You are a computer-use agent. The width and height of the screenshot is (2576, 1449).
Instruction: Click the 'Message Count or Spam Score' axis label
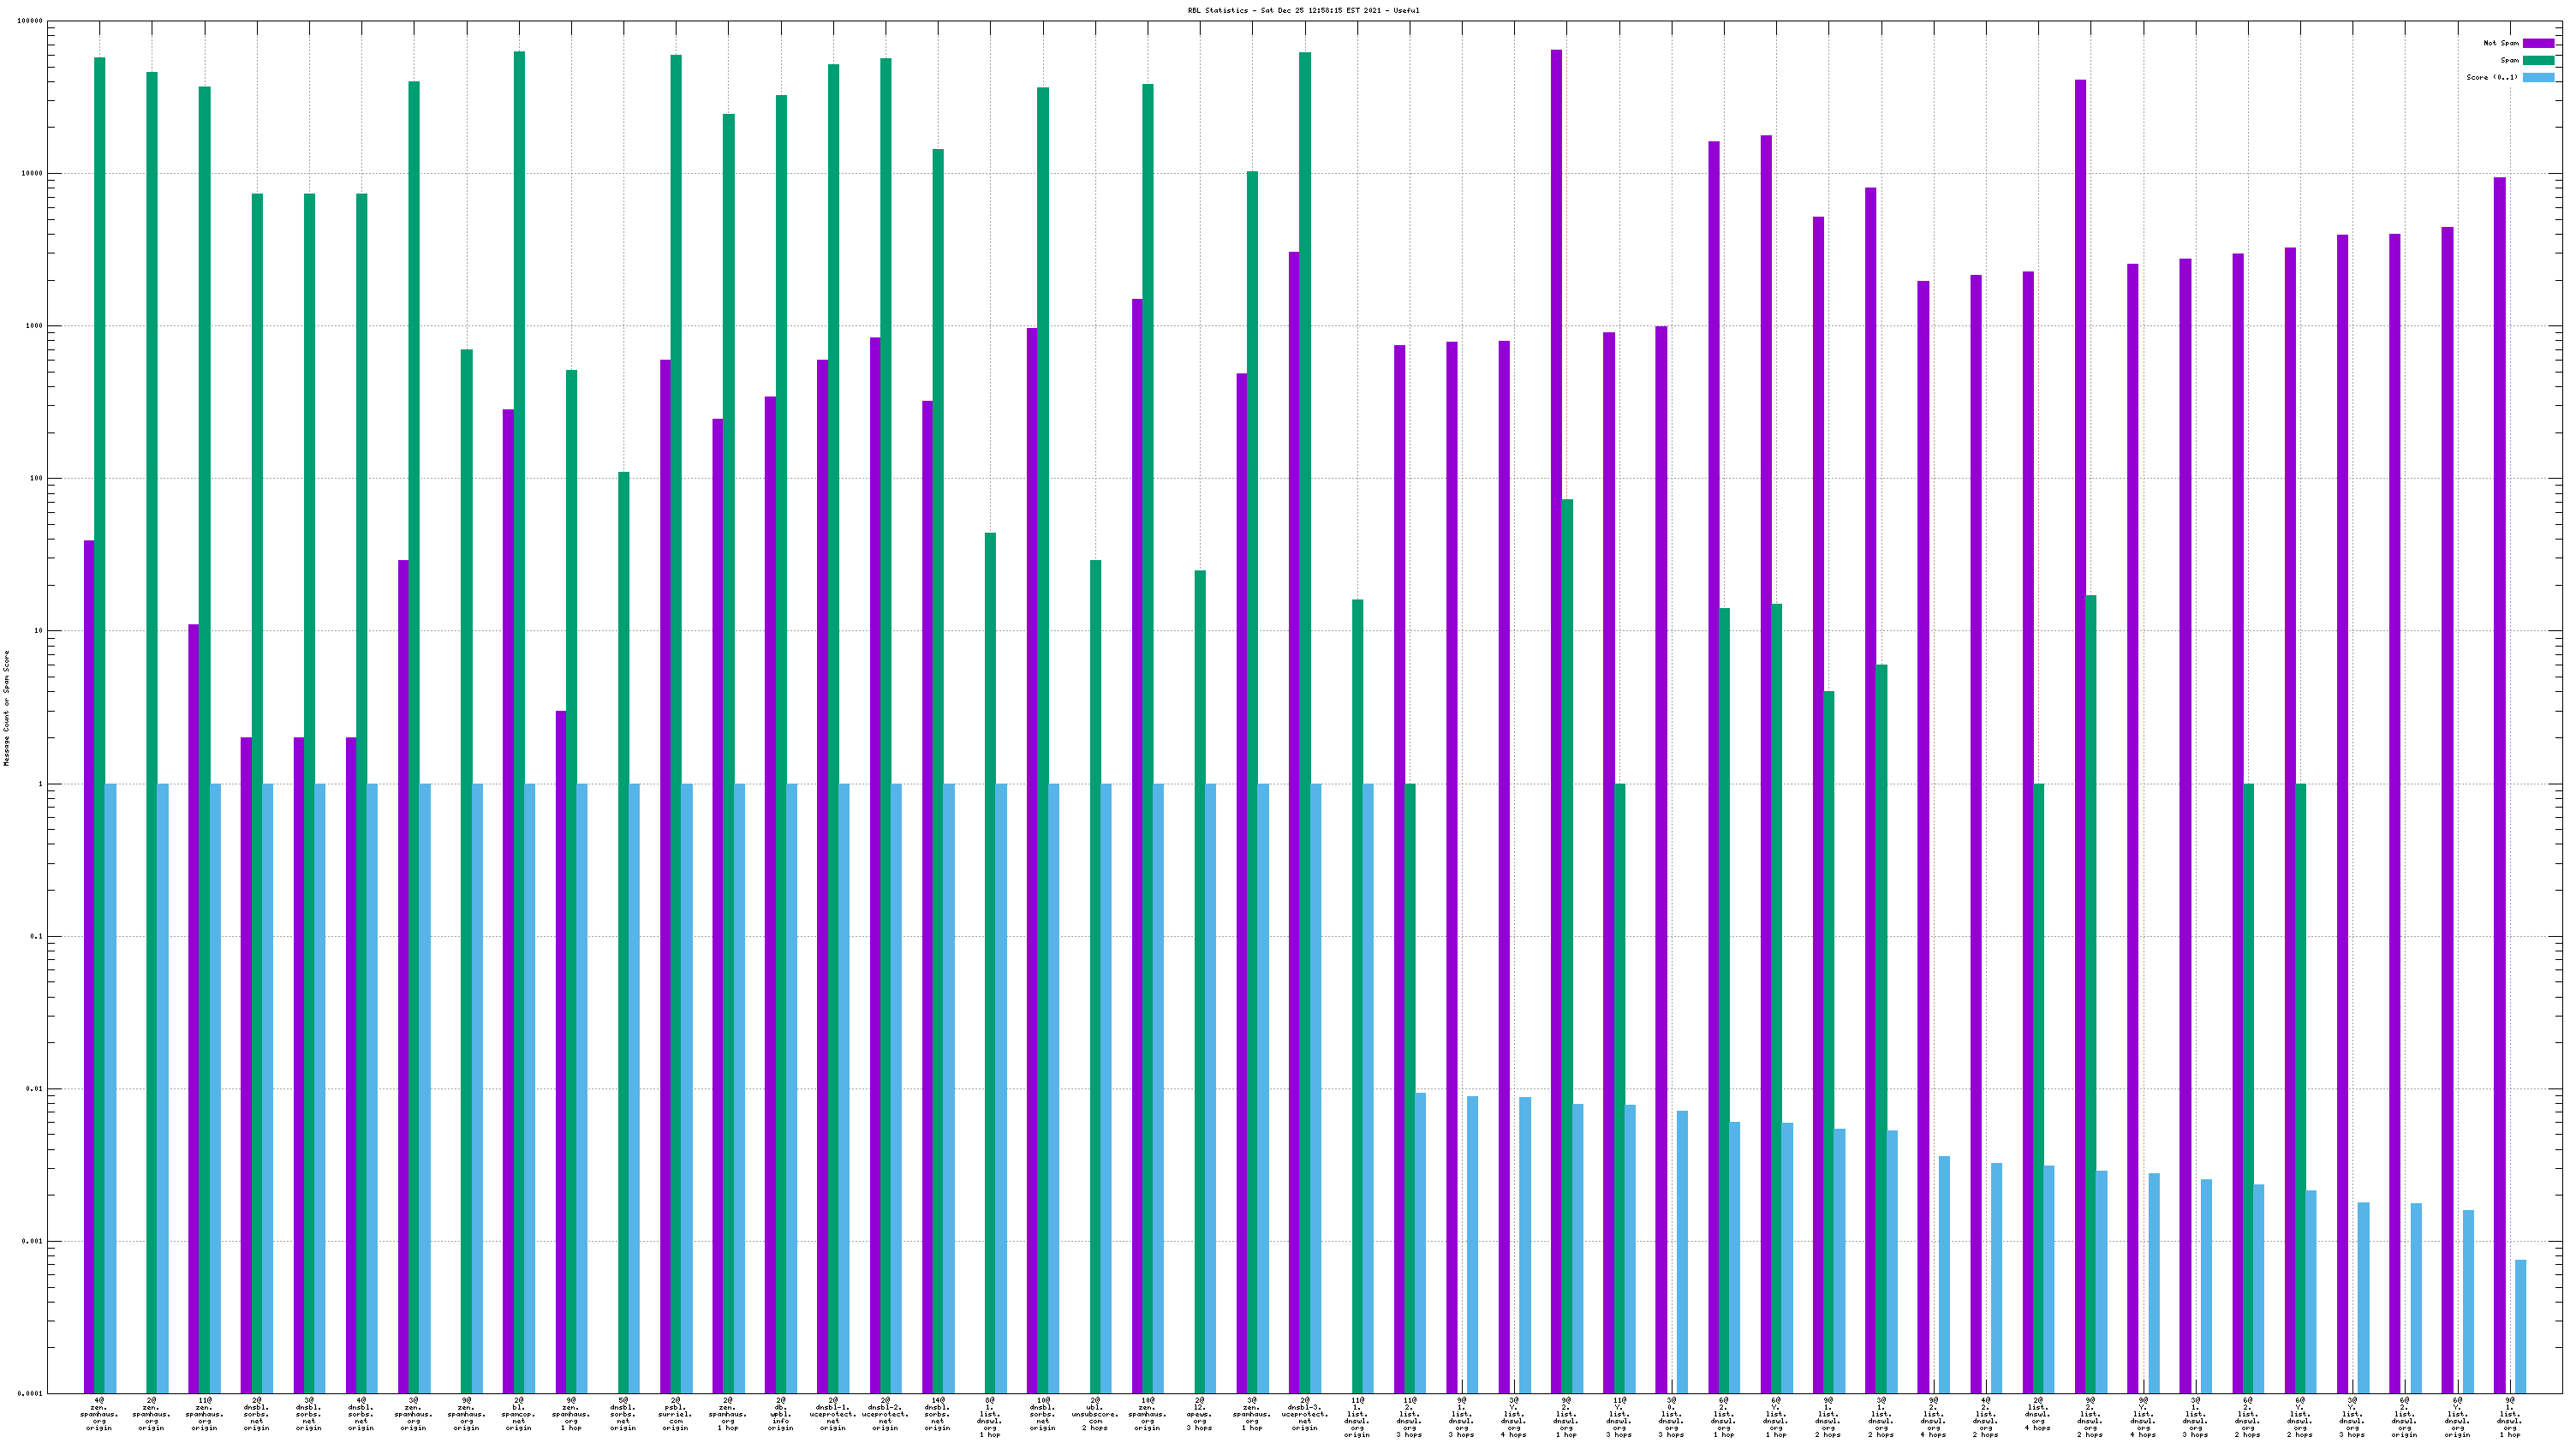[x=6, y=707]
